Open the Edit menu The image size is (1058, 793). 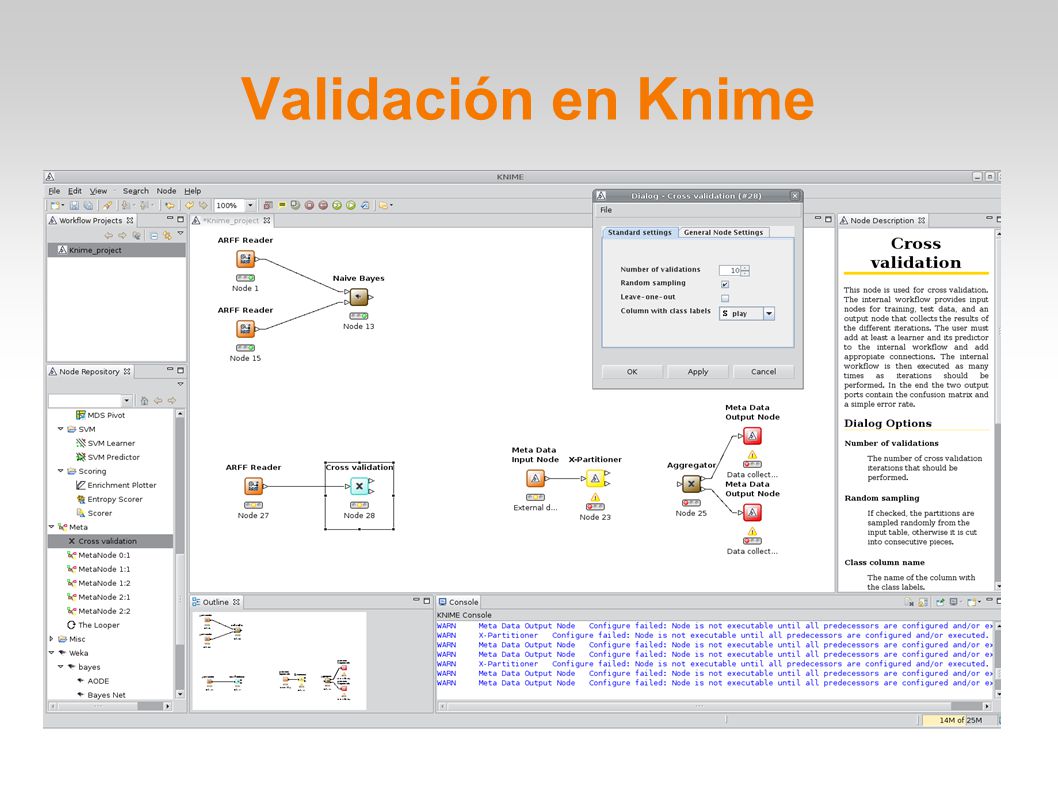tap(75, 191)
